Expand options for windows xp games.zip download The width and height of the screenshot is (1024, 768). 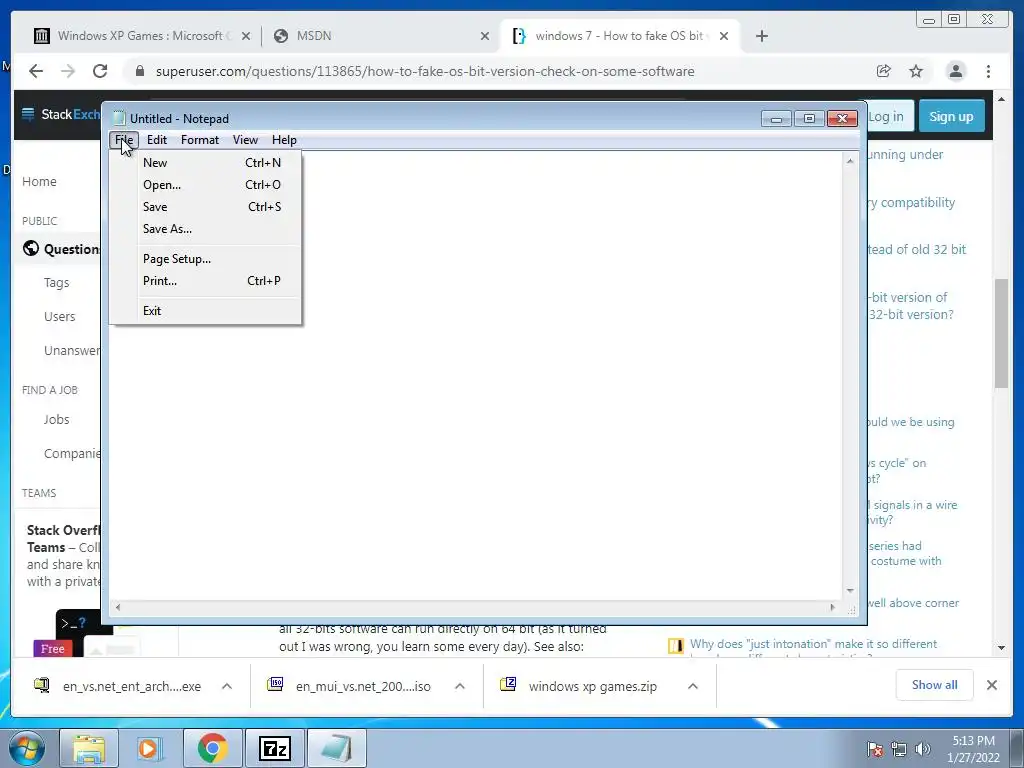coord(693,686)
